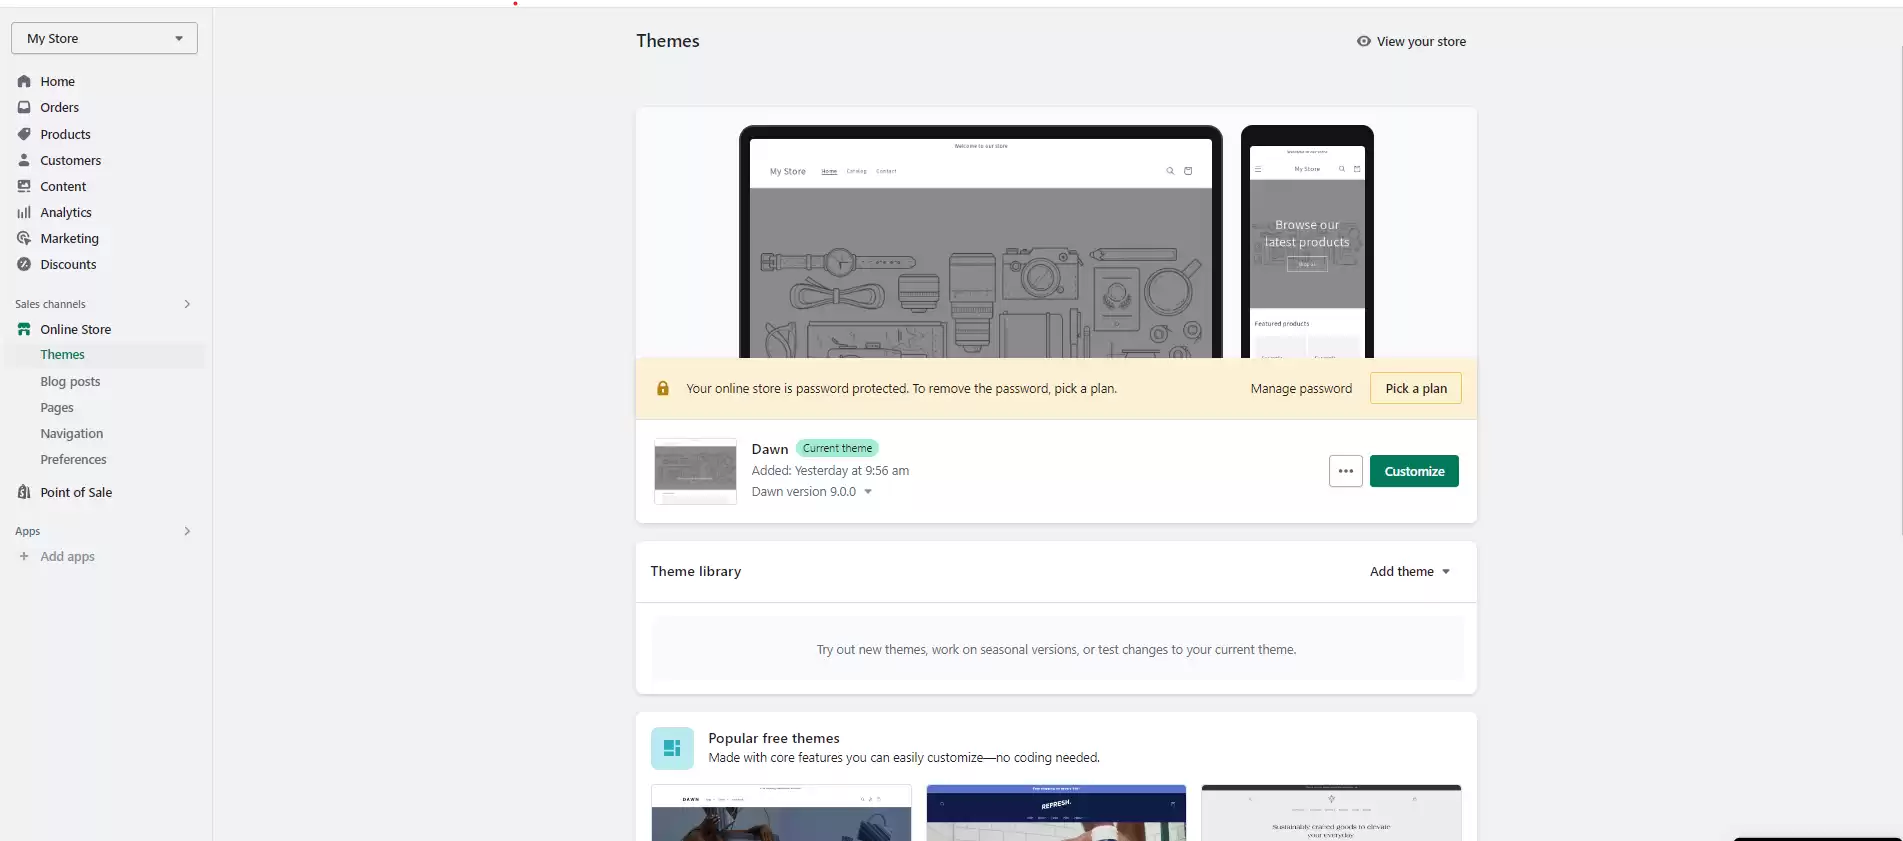The height and width of the screenshot is (841, 1903).
Task: Click the Pick a plan button
Action: 1416,388
